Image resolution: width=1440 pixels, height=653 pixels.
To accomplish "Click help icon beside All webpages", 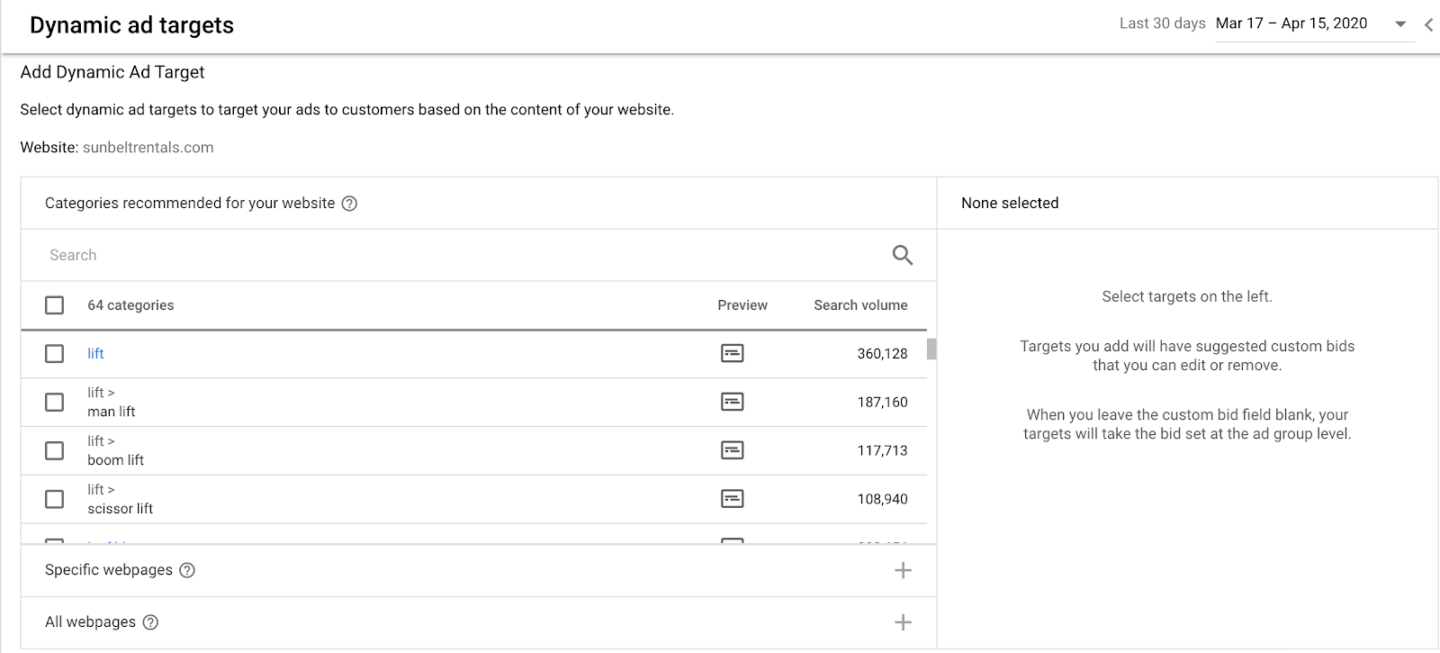I will click(151, 623).
